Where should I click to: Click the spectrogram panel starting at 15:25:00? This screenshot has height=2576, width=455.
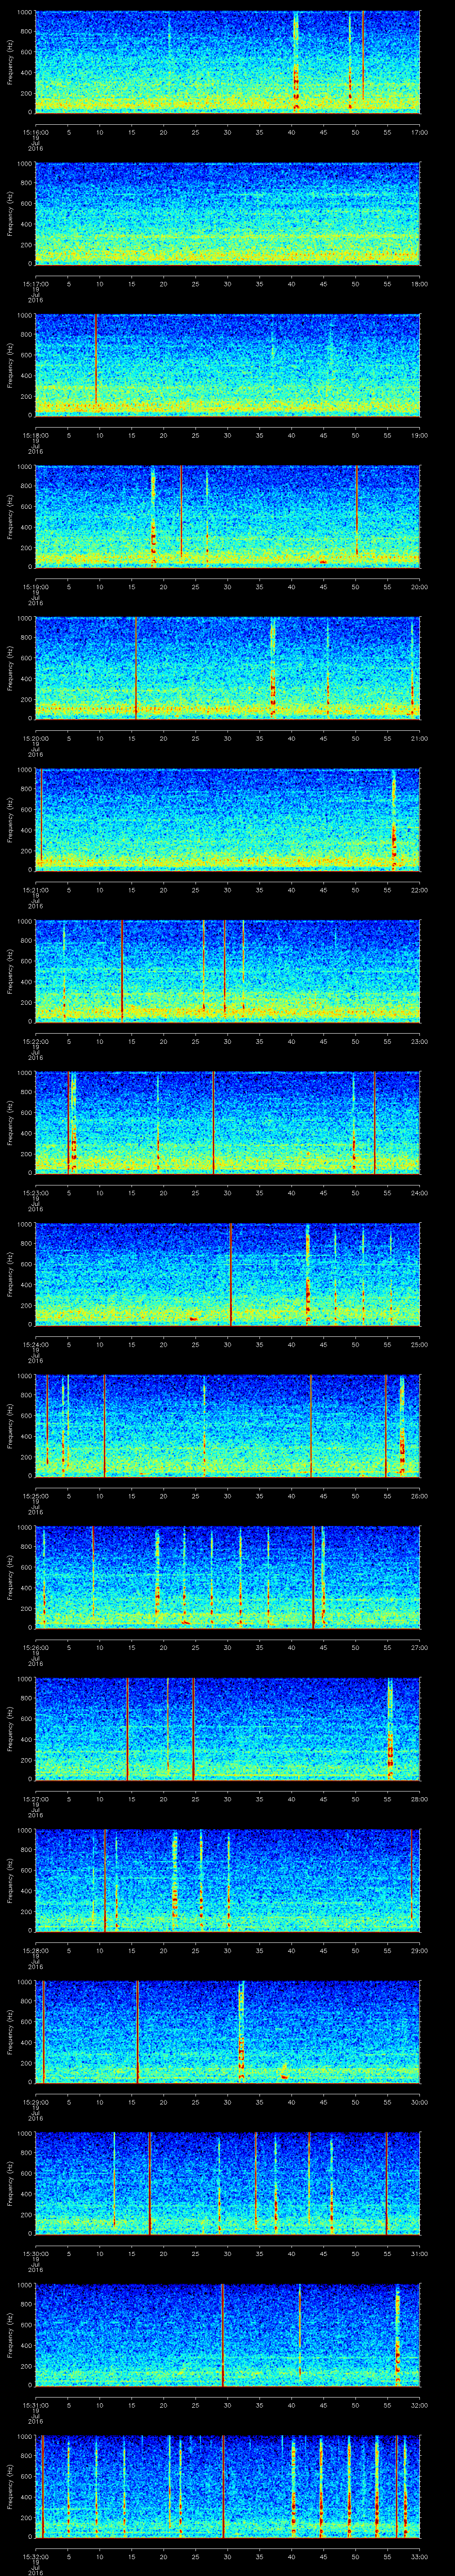coord(228,1425)
